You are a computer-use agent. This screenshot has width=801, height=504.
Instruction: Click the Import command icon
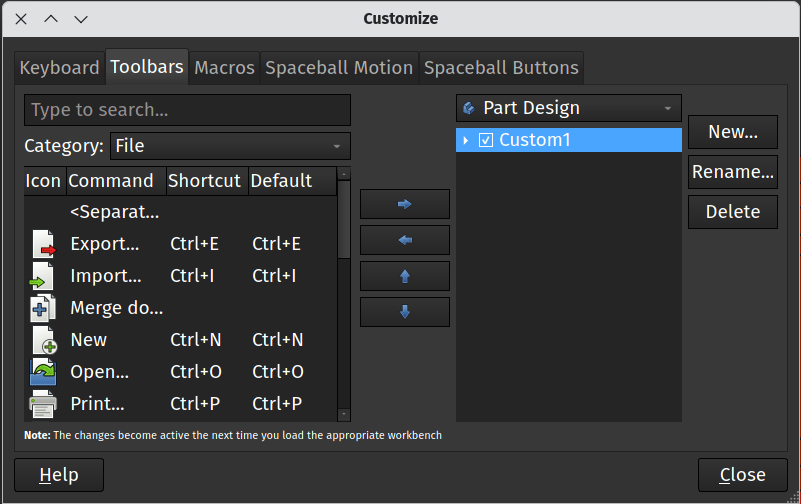point(43,276)
